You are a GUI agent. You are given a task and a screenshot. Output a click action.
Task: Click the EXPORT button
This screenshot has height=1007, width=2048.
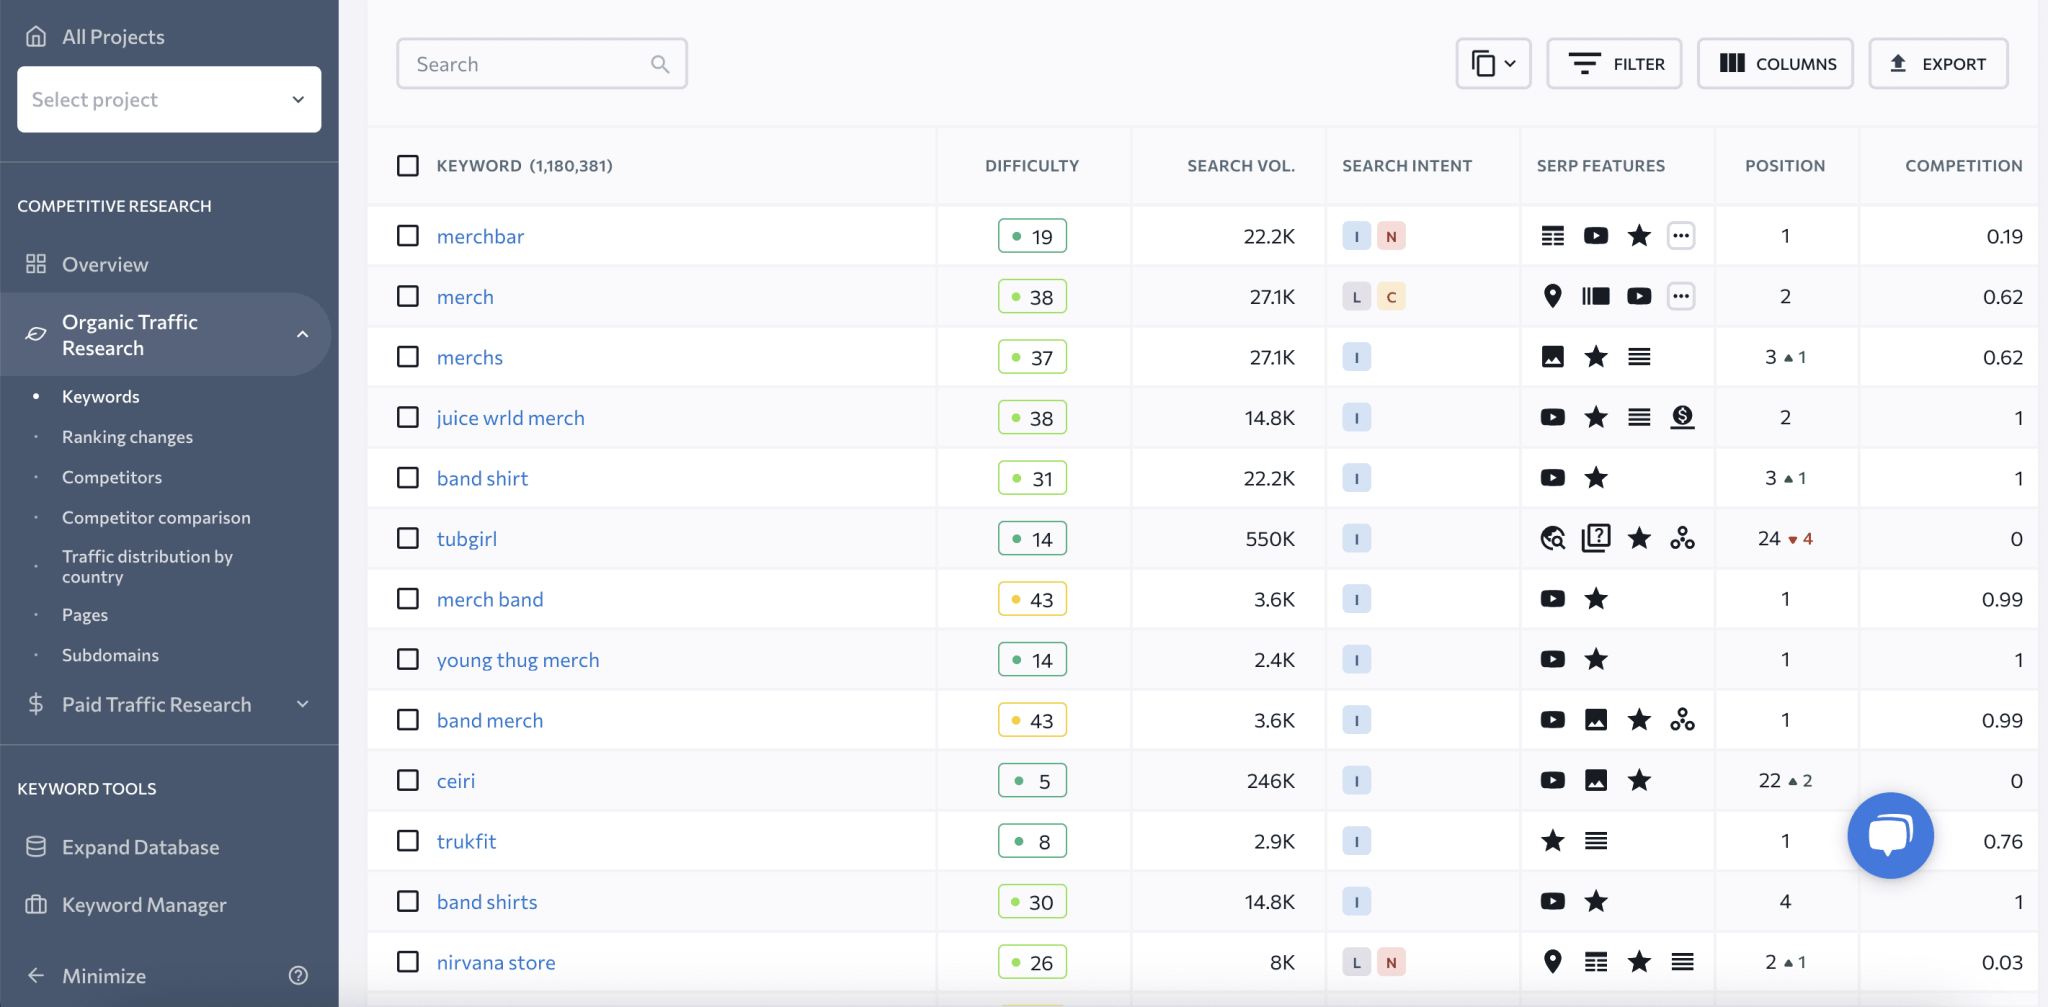(1938, 64)
